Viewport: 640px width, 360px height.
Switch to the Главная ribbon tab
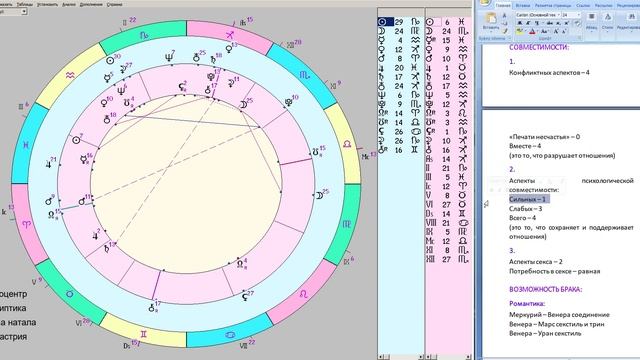503,5
